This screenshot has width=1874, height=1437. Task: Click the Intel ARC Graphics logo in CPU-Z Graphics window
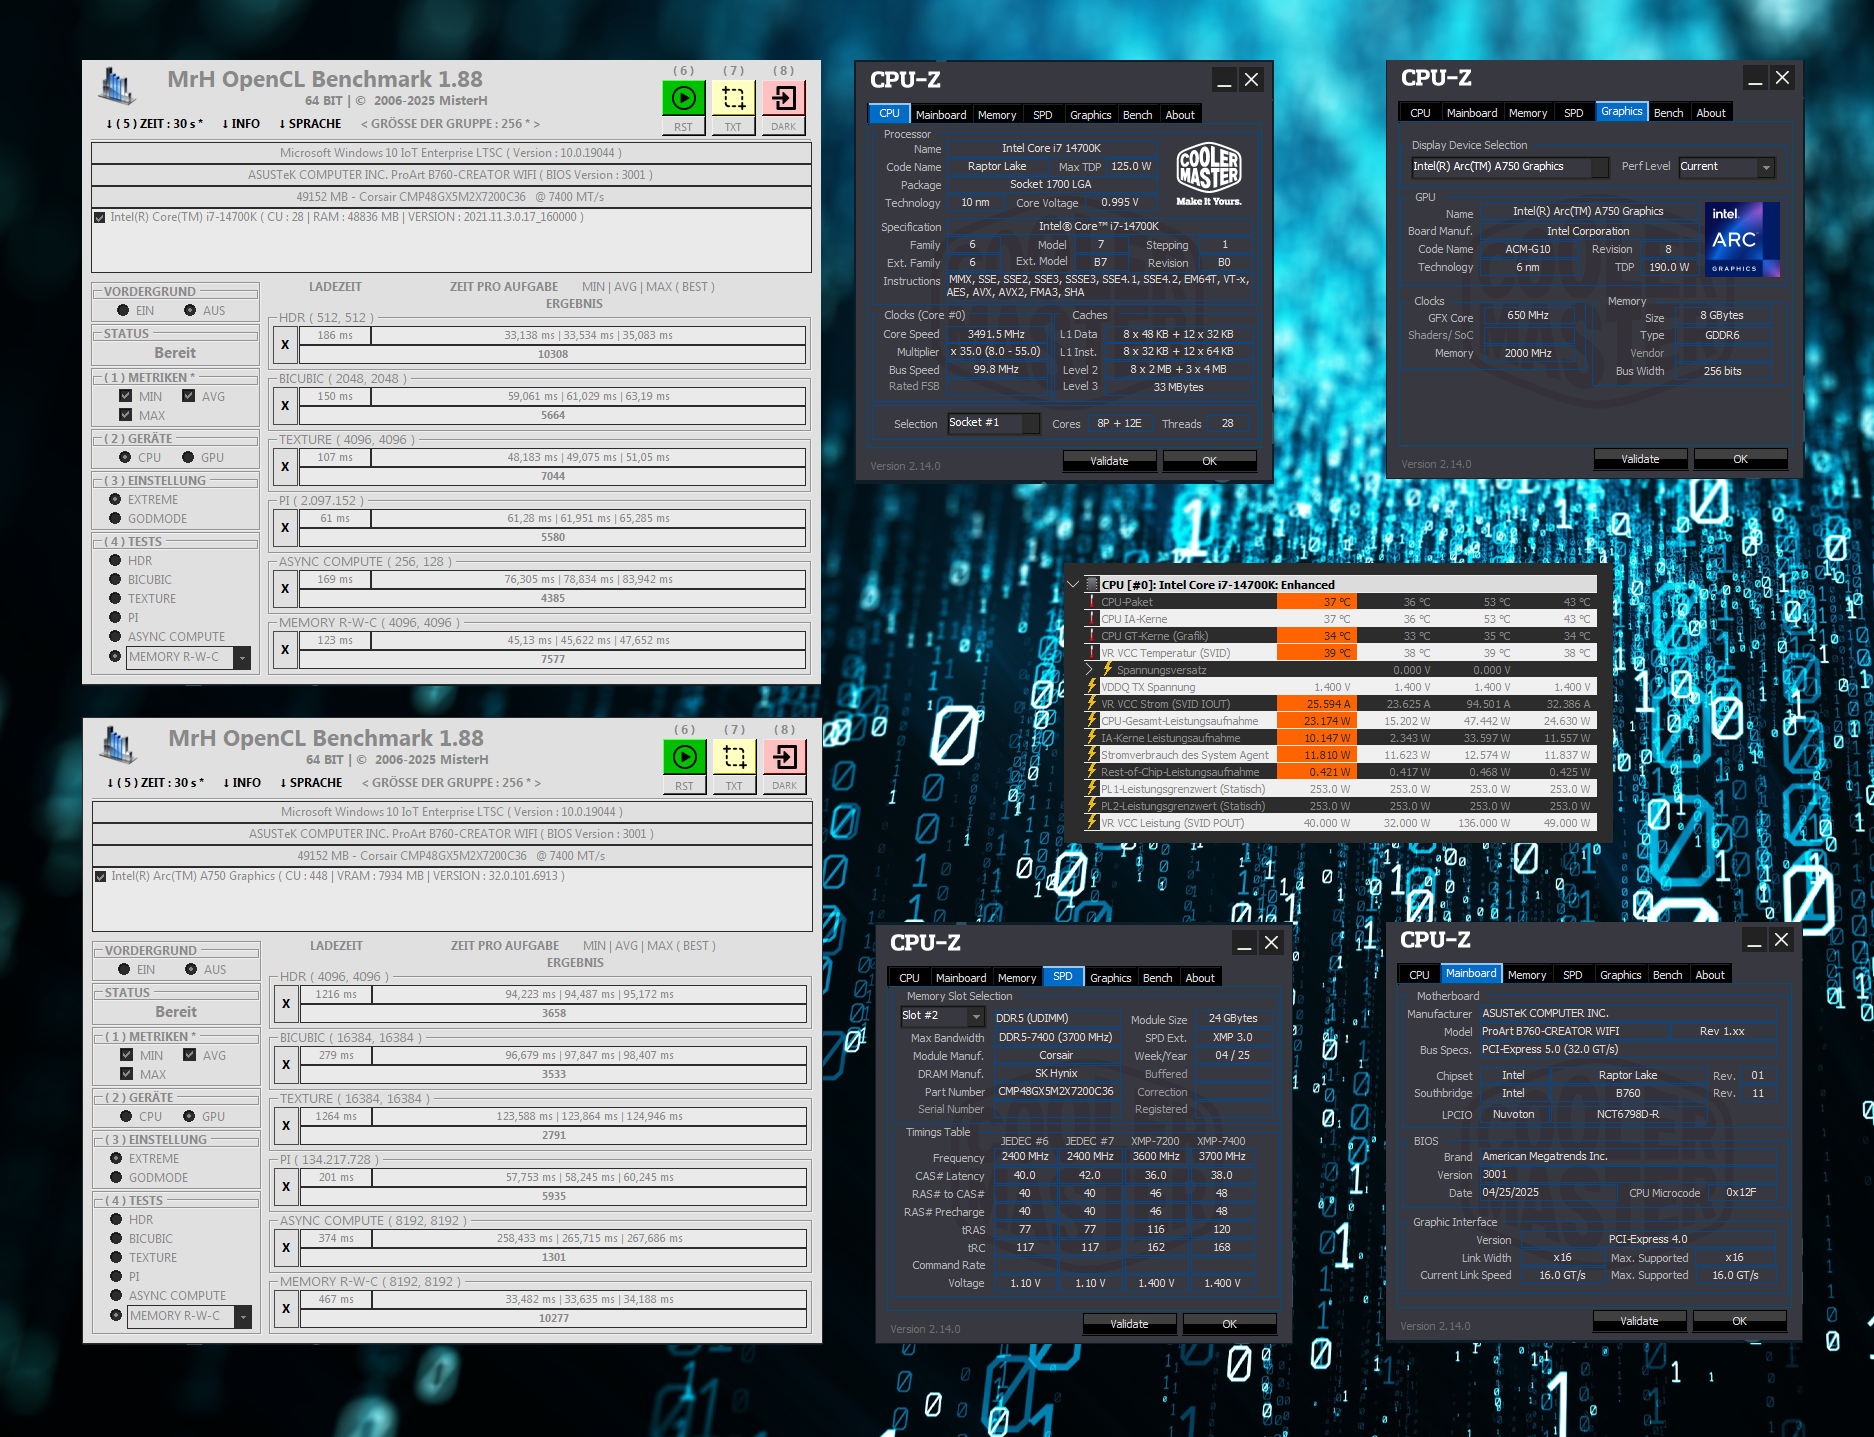tap(1742, 240)
